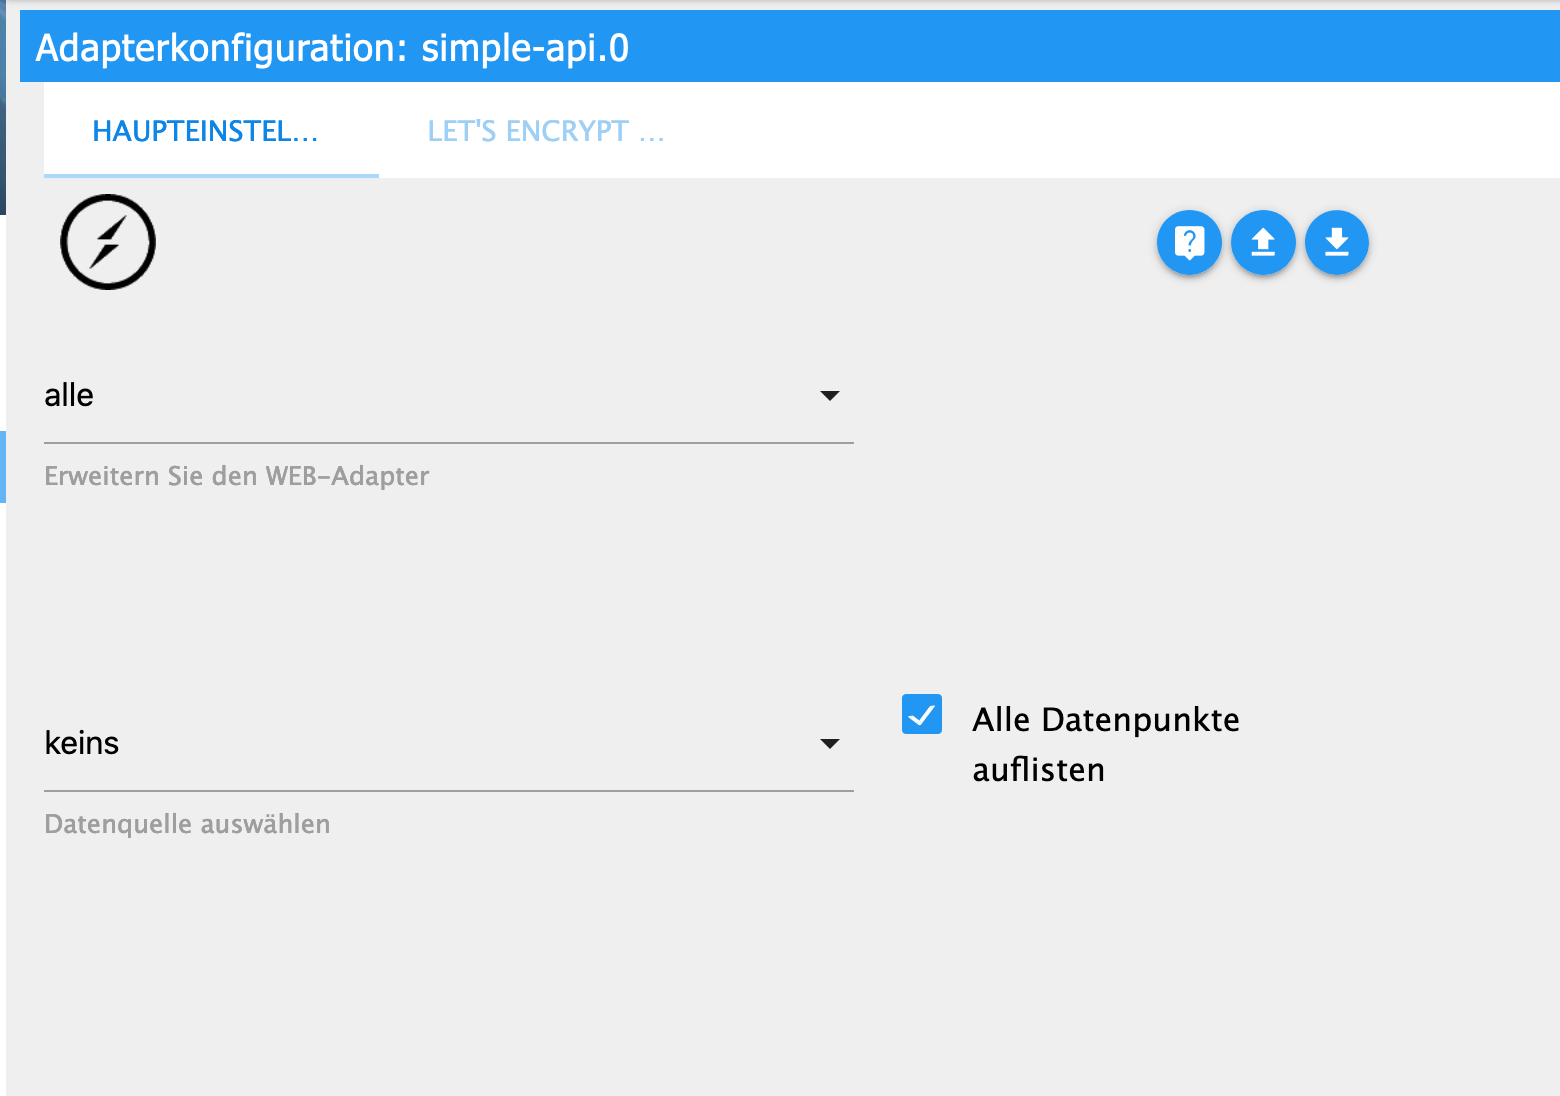Click the download configuration arrow icon
1560x1096 pixels.
click(1337, 243)
